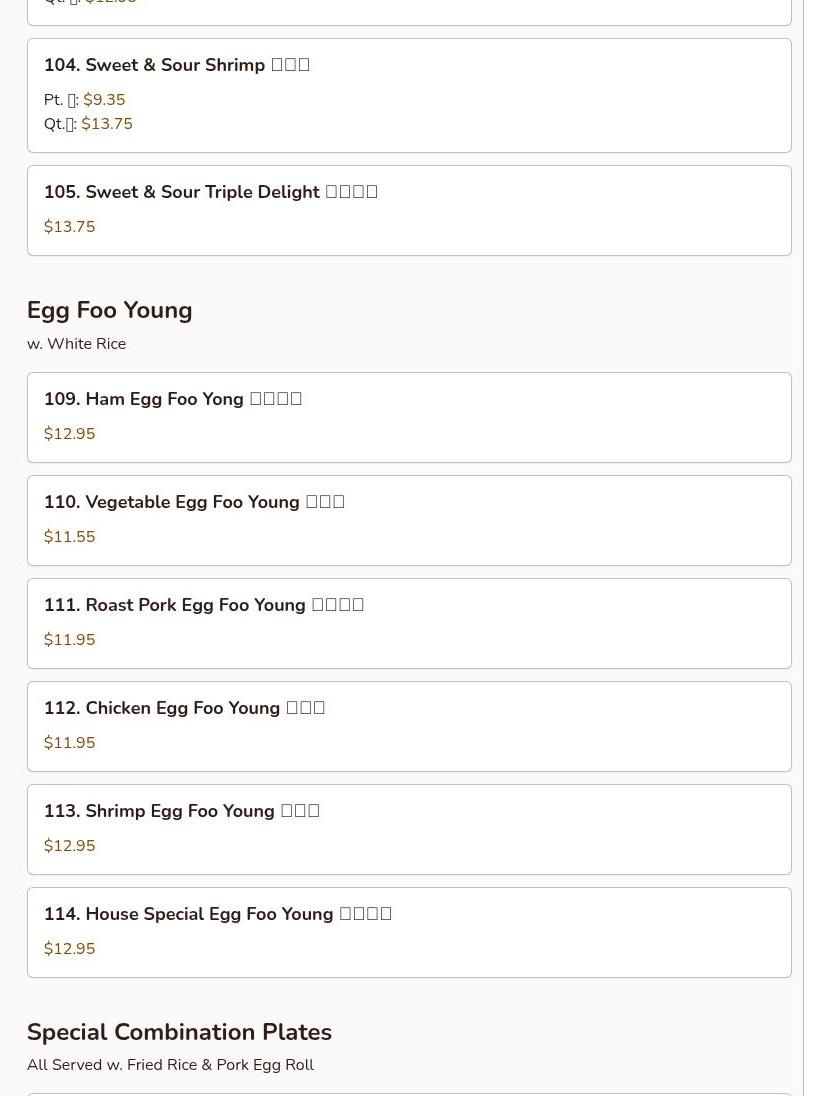Viewport: 824px width, 1096px height.
Task: Pick 114. House Special Egg Foo Young
Action: pyautogui.click(x=217, y=914)
